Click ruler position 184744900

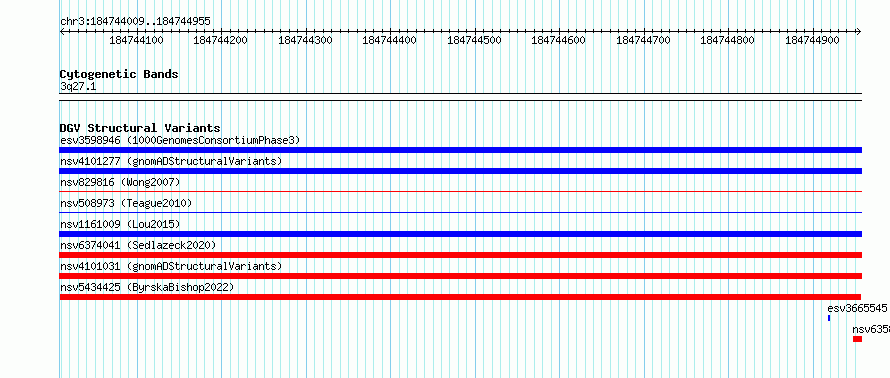click(x=813, y=40)
